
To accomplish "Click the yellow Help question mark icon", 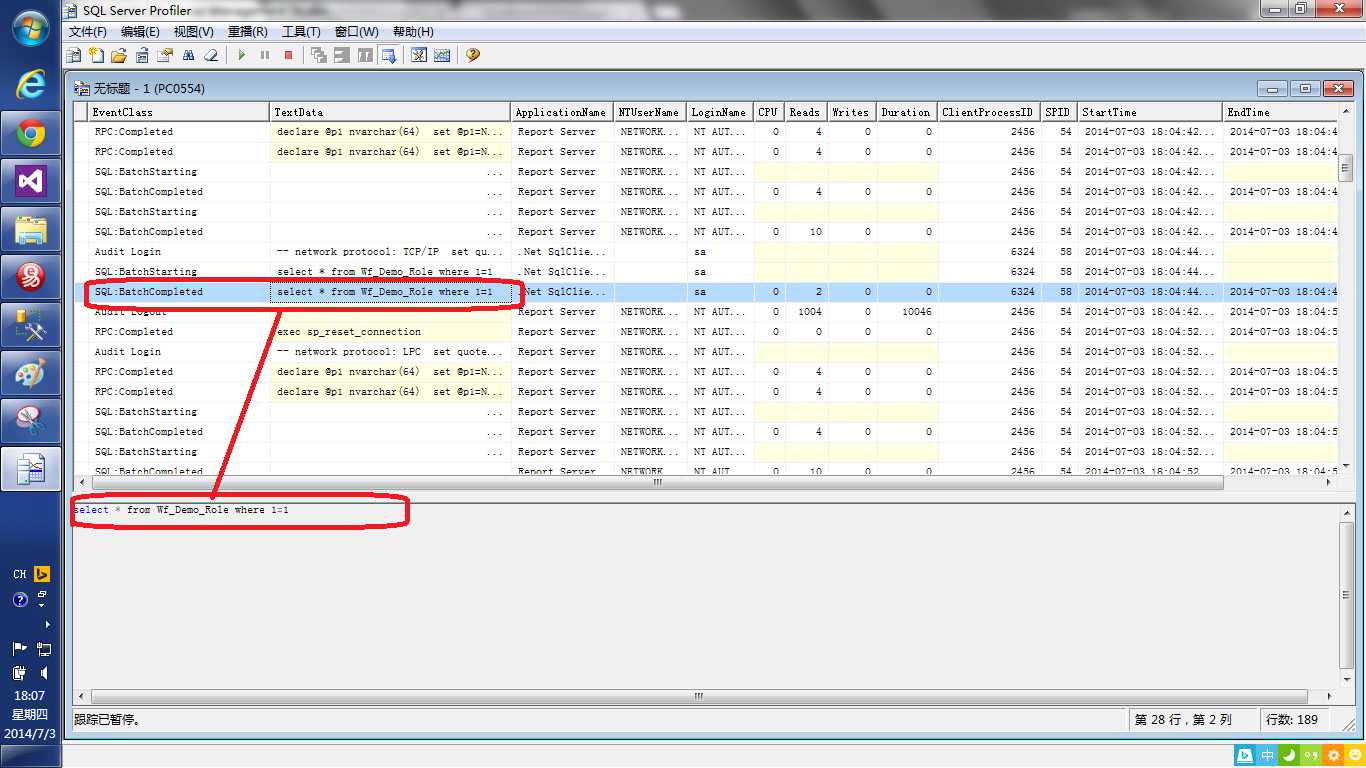I will pos(473,55).
